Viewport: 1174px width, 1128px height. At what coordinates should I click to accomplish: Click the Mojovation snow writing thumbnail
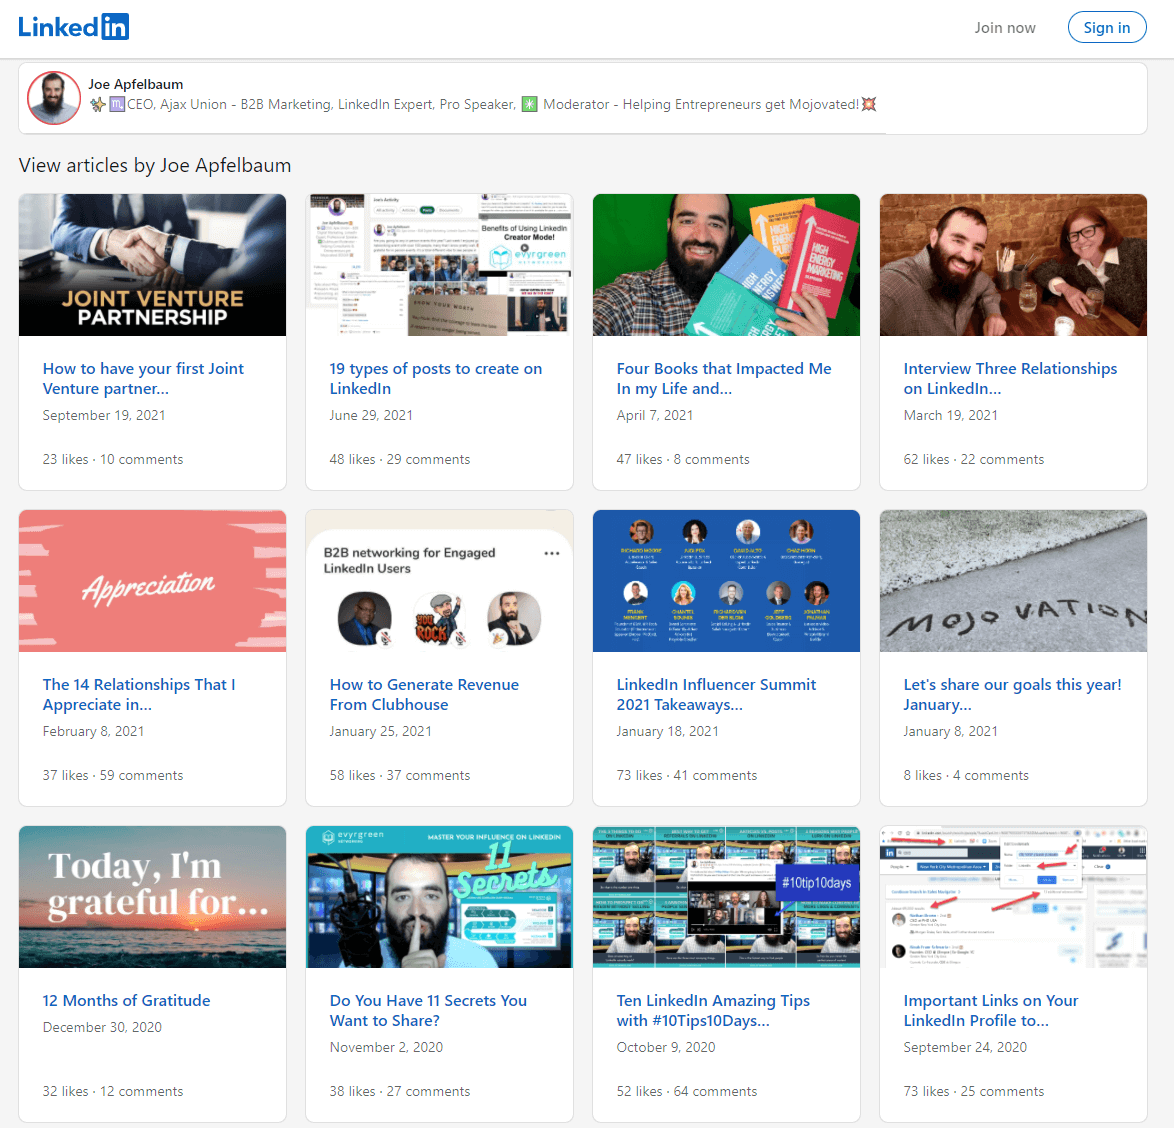click(x=1013, y=581)
